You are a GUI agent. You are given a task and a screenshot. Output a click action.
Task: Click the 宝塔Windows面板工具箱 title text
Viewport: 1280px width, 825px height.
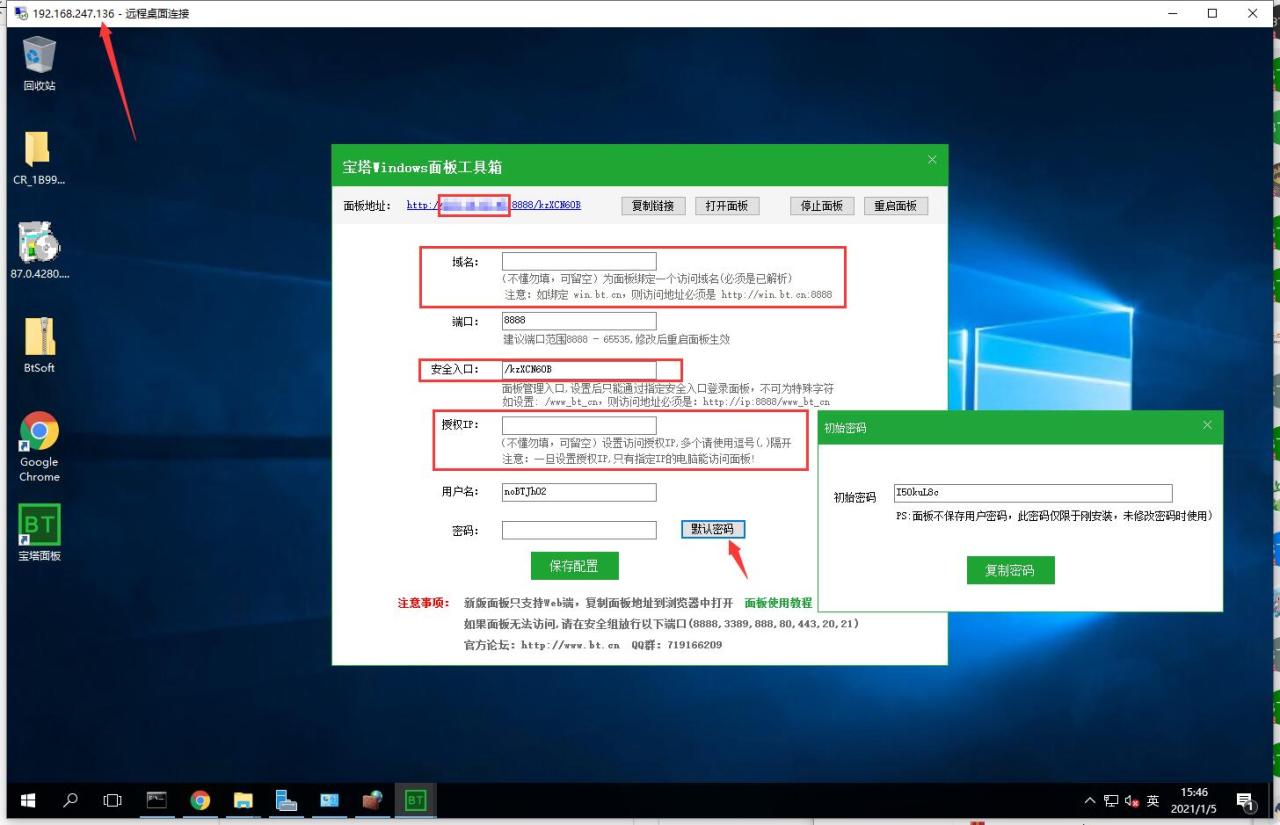(x=422, y=167)
